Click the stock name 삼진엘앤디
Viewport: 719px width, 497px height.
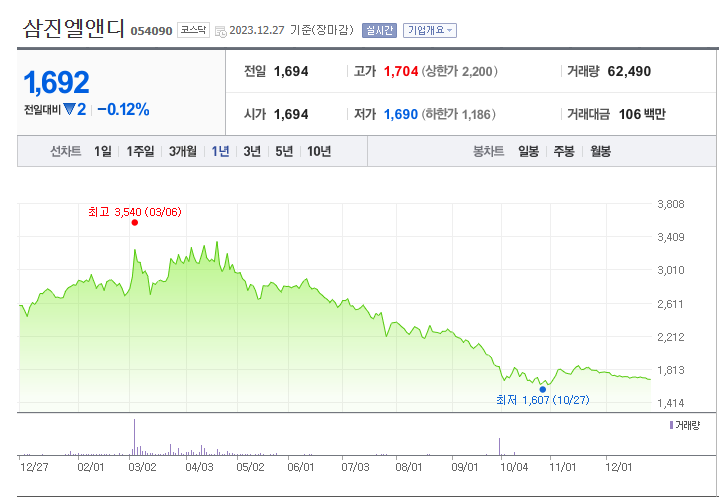[x=73, y=28]
